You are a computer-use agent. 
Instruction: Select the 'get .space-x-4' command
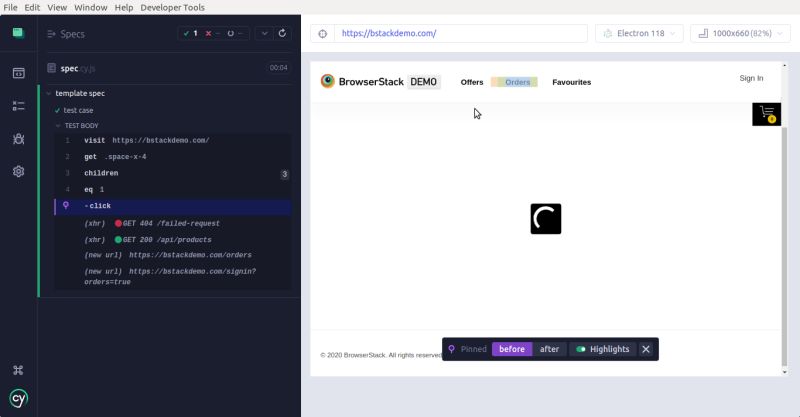point(173,157)
